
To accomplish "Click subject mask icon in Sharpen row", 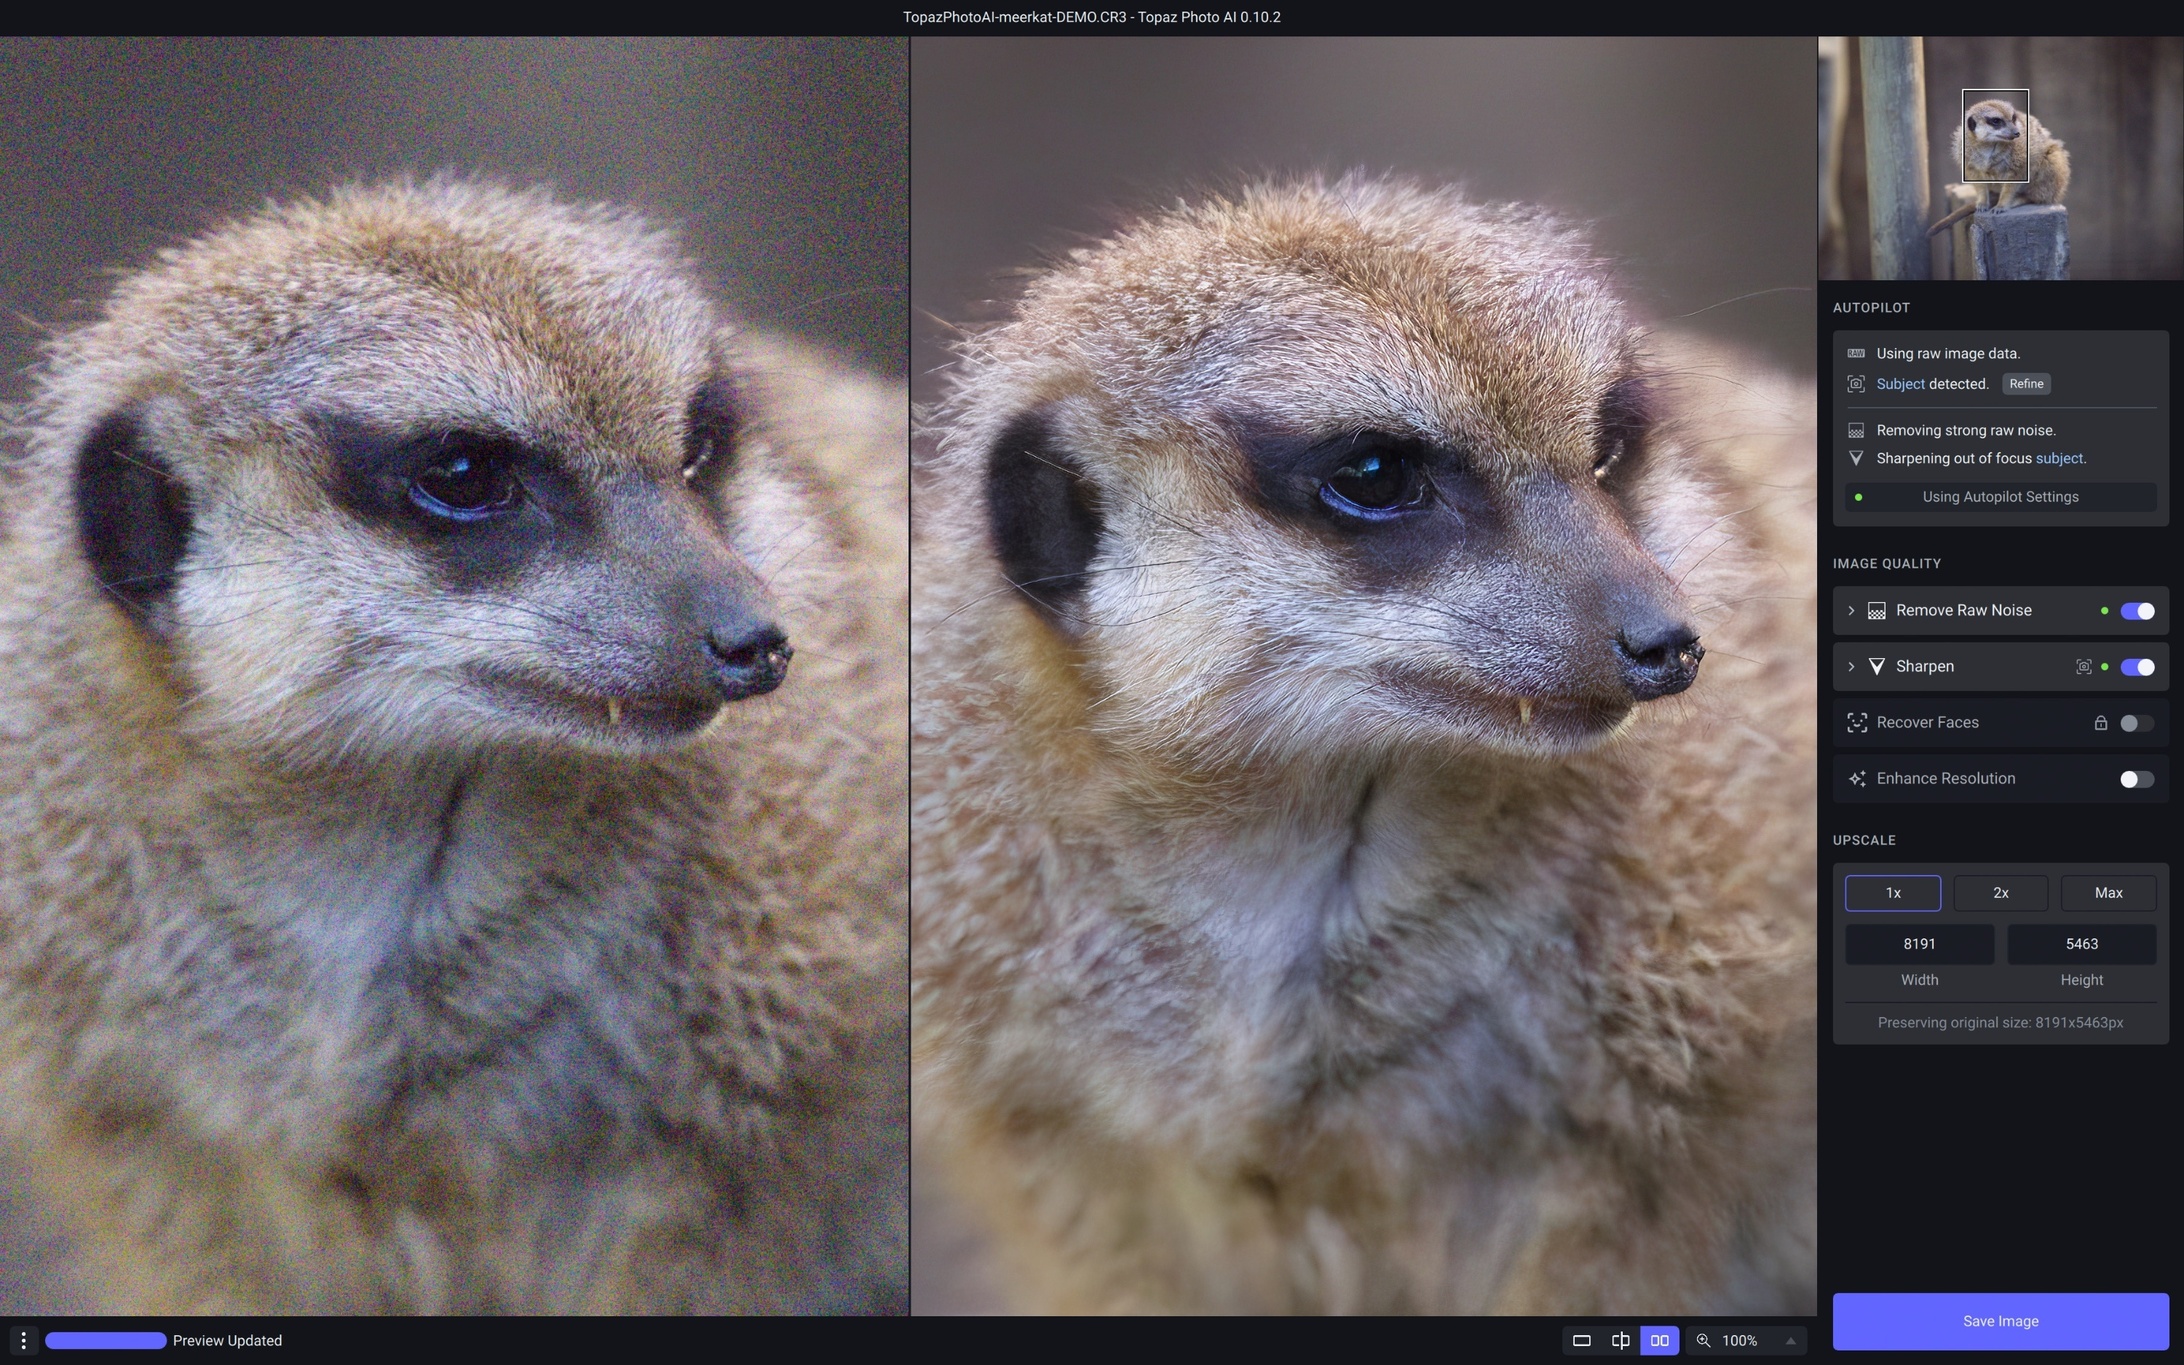I will (x=2083, y=667).
